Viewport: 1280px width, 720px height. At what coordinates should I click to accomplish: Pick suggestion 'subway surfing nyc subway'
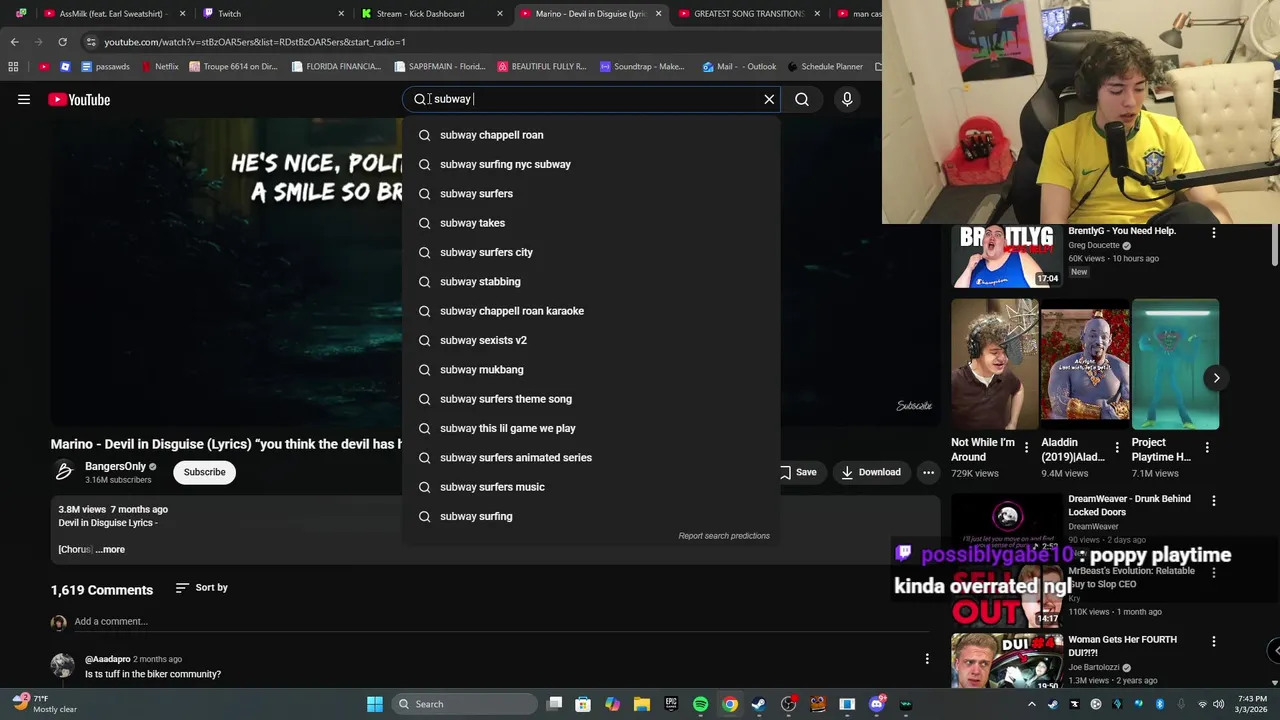tap(591, 164)
